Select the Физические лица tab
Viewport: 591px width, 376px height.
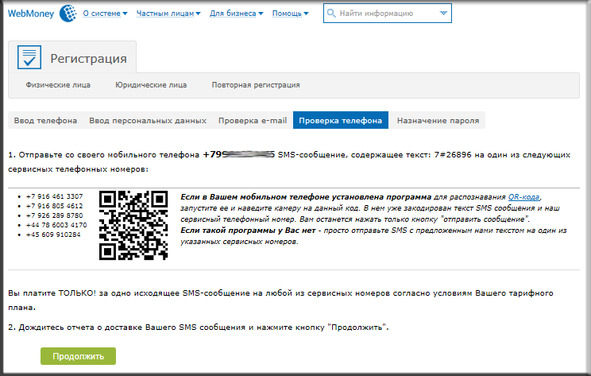[58, 85]
